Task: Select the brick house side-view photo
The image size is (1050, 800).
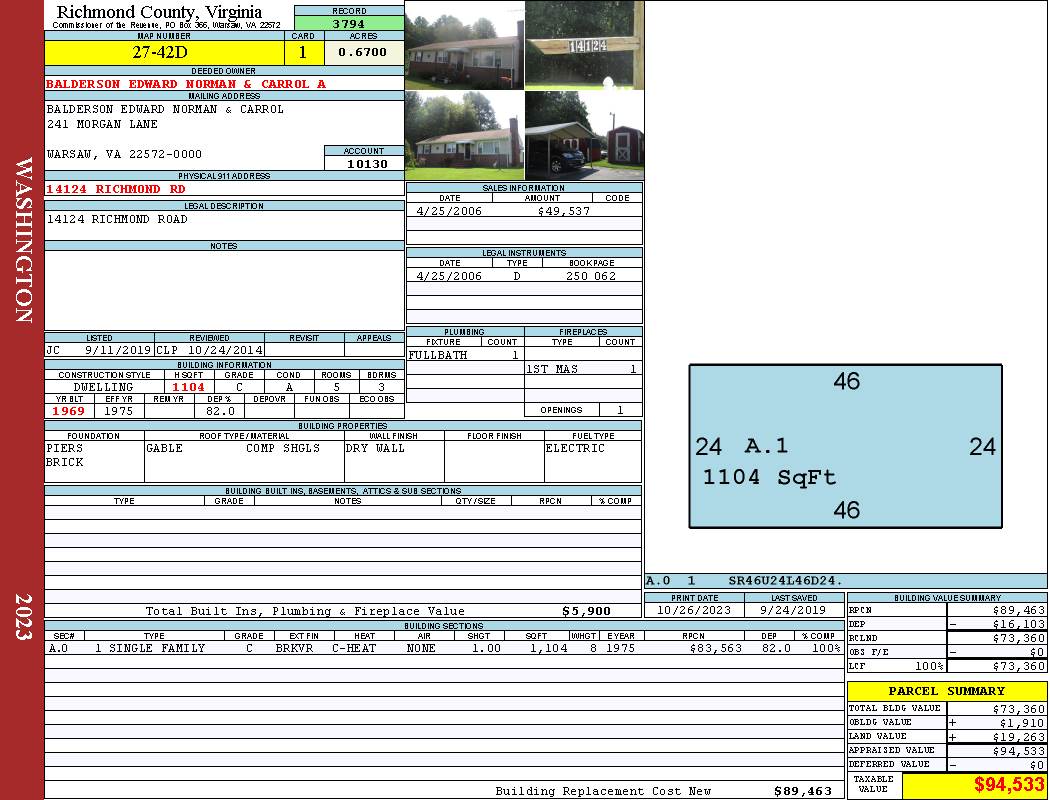Action: pos(464,135)
